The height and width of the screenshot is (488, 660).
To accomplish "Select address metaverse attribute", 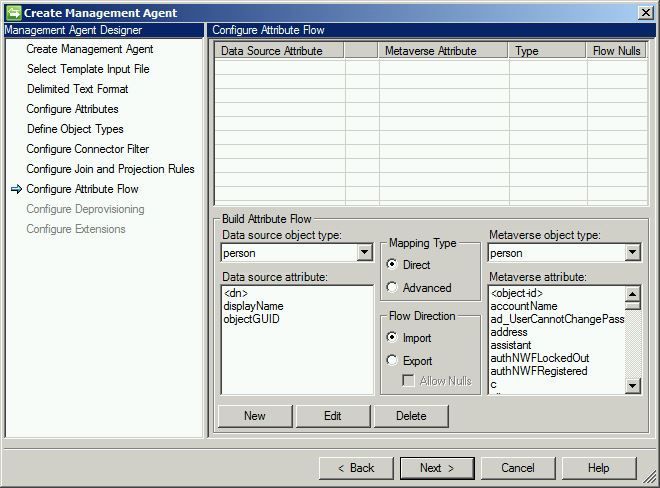I will click(508, 332).
